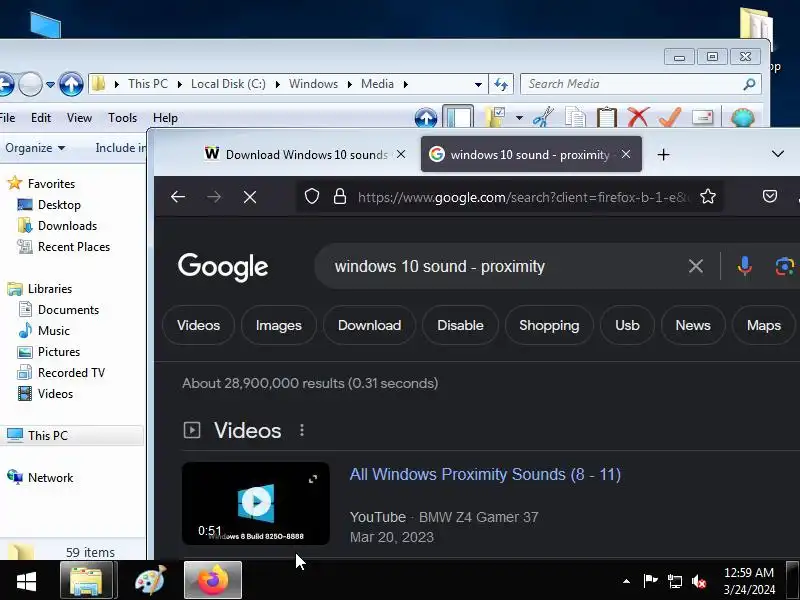The width and height of the screenshot is (800, 600).
Task: Stop loading the page in Firefox
Action: [250, 197]
